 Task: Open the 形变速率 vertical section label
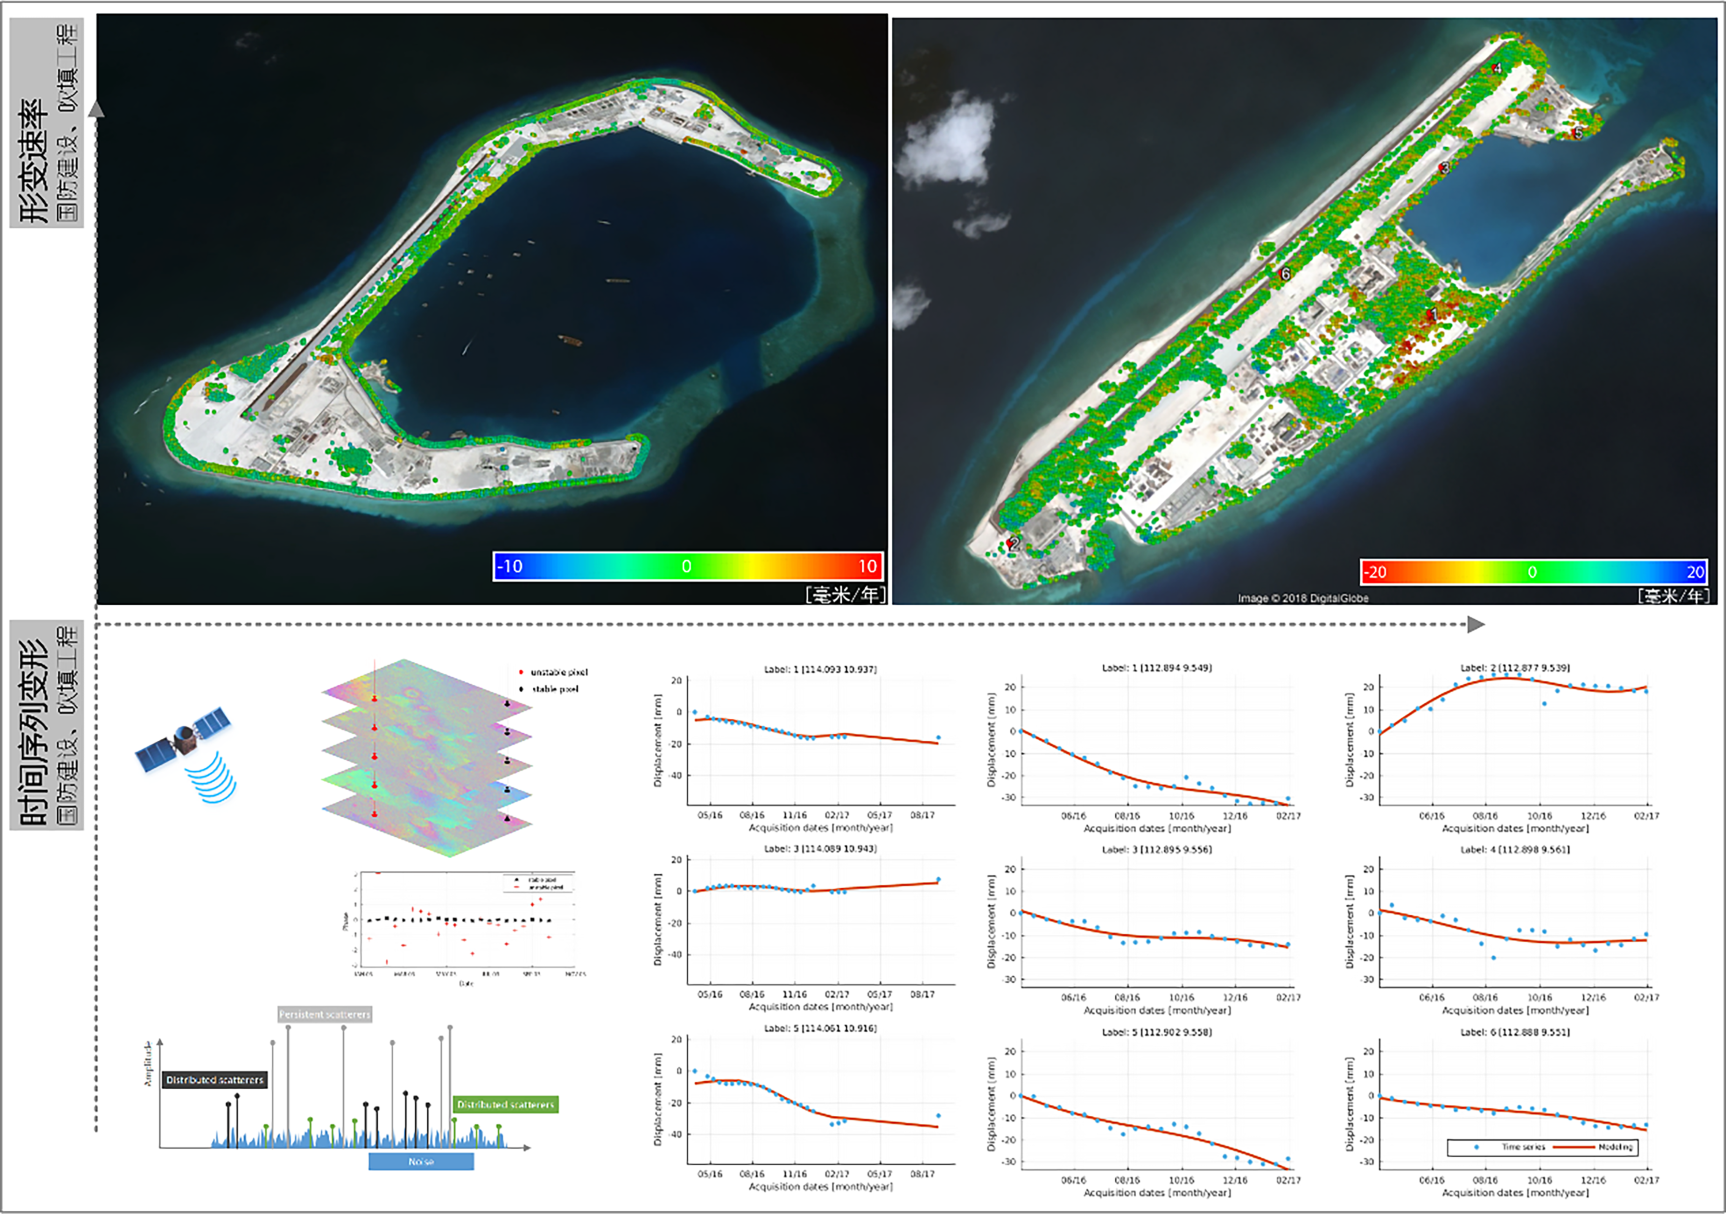[47, 123]
